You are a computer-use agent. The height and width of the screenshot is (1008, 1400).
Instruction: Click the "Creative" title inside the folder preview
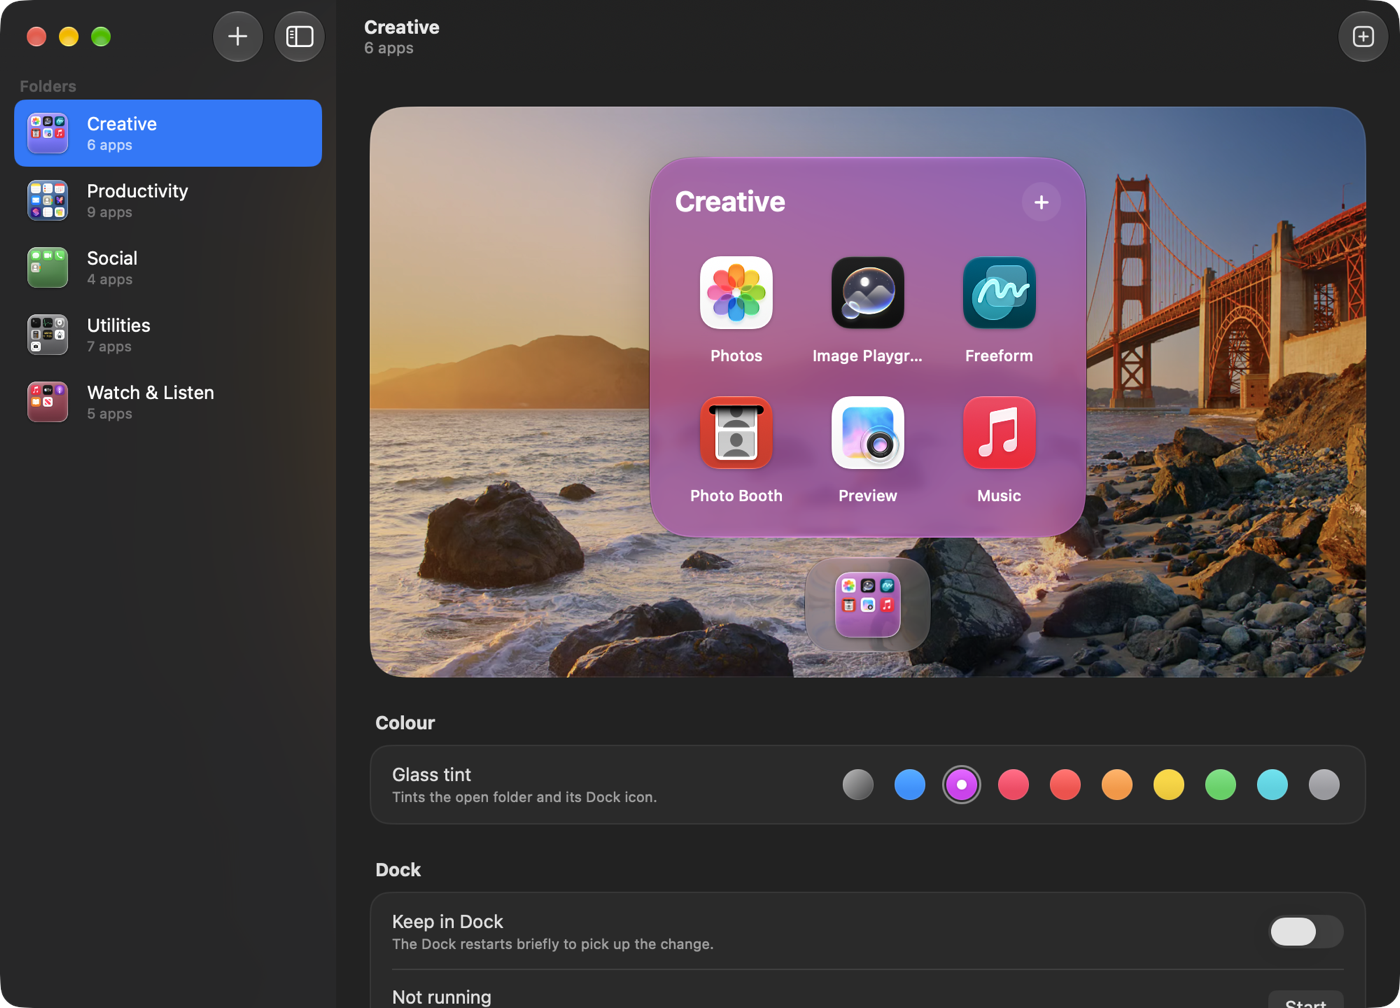[x=730, y=202]
